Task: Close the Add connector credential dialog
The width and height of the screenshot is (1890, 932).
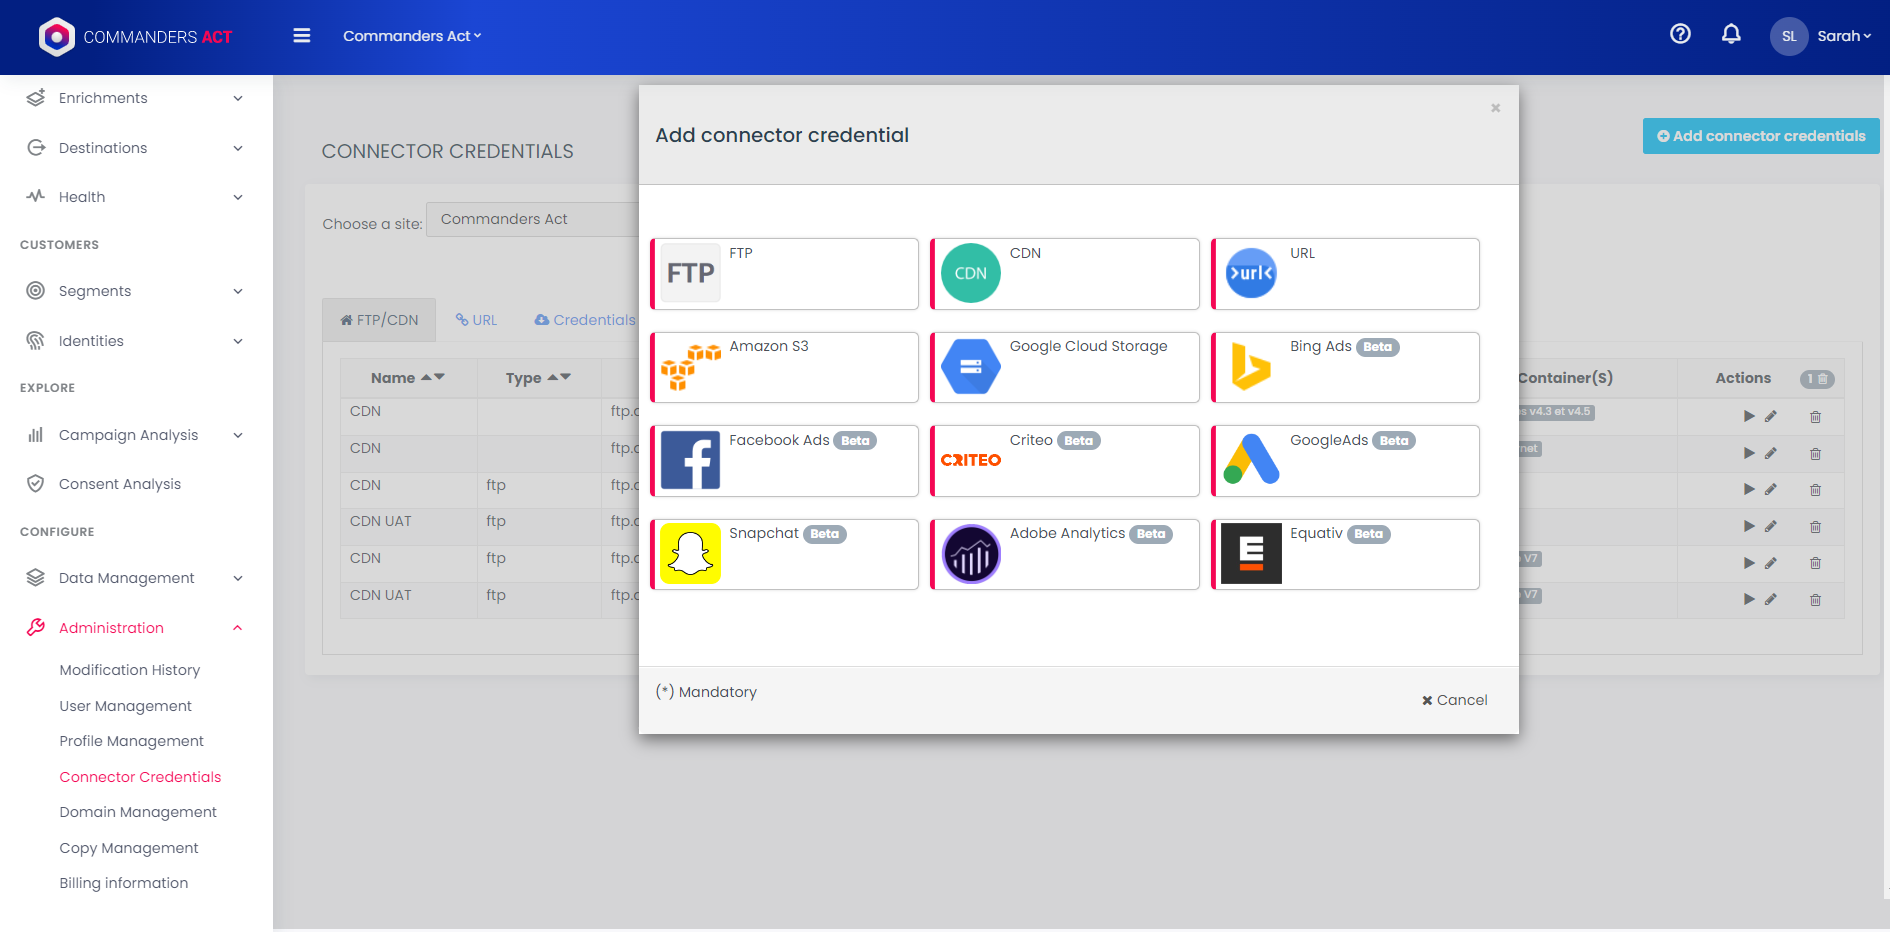Action: tap(1495, 108)
